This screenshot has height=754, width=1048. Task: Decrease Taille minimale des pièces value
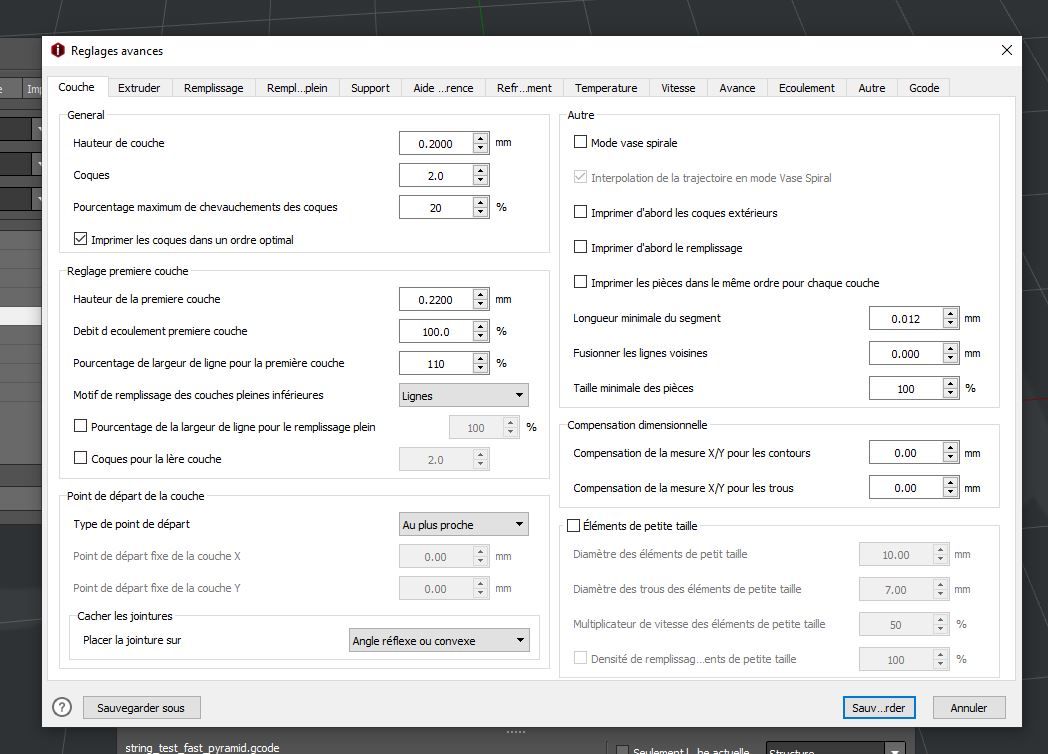click(x=950, y=393)
